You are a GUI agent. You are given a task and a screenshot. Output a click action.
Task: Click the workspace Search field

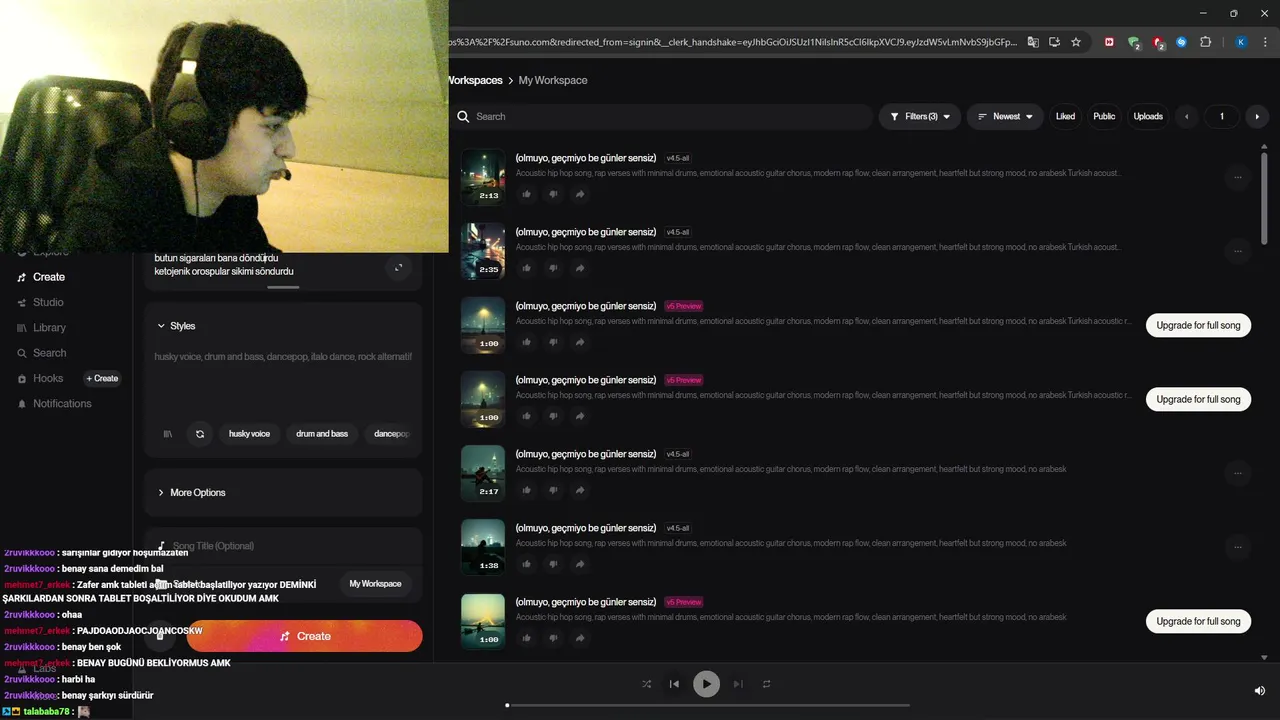coord(662,117)
